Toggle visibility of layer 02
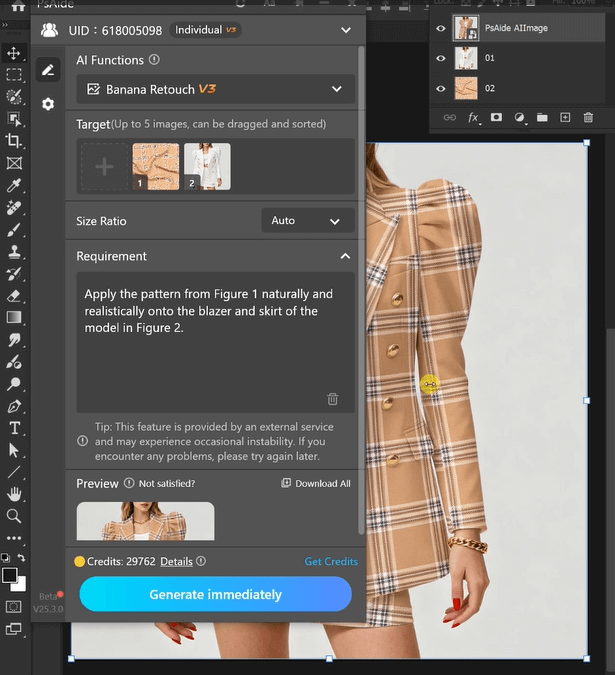Screen dimensions: 615x675 tap(441, 88)
